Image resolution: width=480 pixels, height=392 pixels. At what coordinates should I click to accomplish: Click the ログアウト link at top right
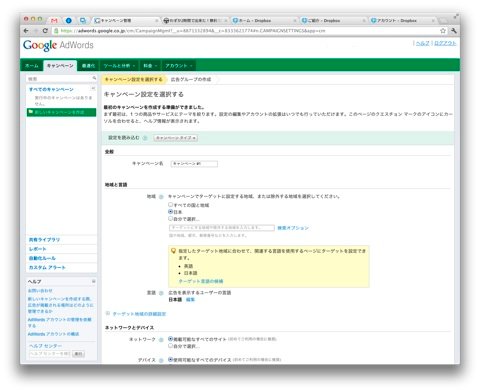pyautogui.click(x=445, y=43)
